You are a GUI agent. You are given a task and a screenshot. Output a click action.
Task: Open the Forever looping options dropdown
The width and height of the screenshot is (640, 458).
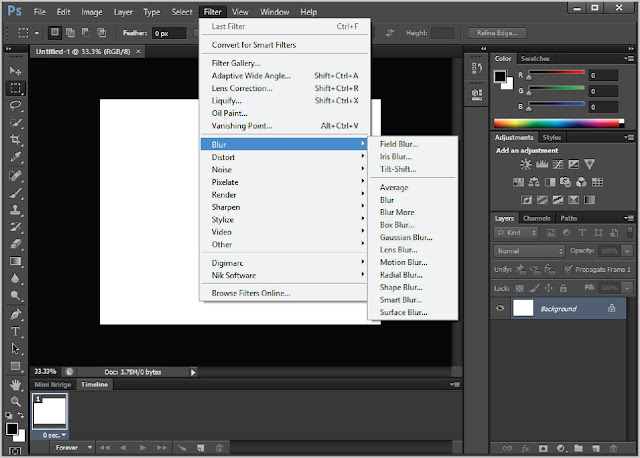point(72,448)
